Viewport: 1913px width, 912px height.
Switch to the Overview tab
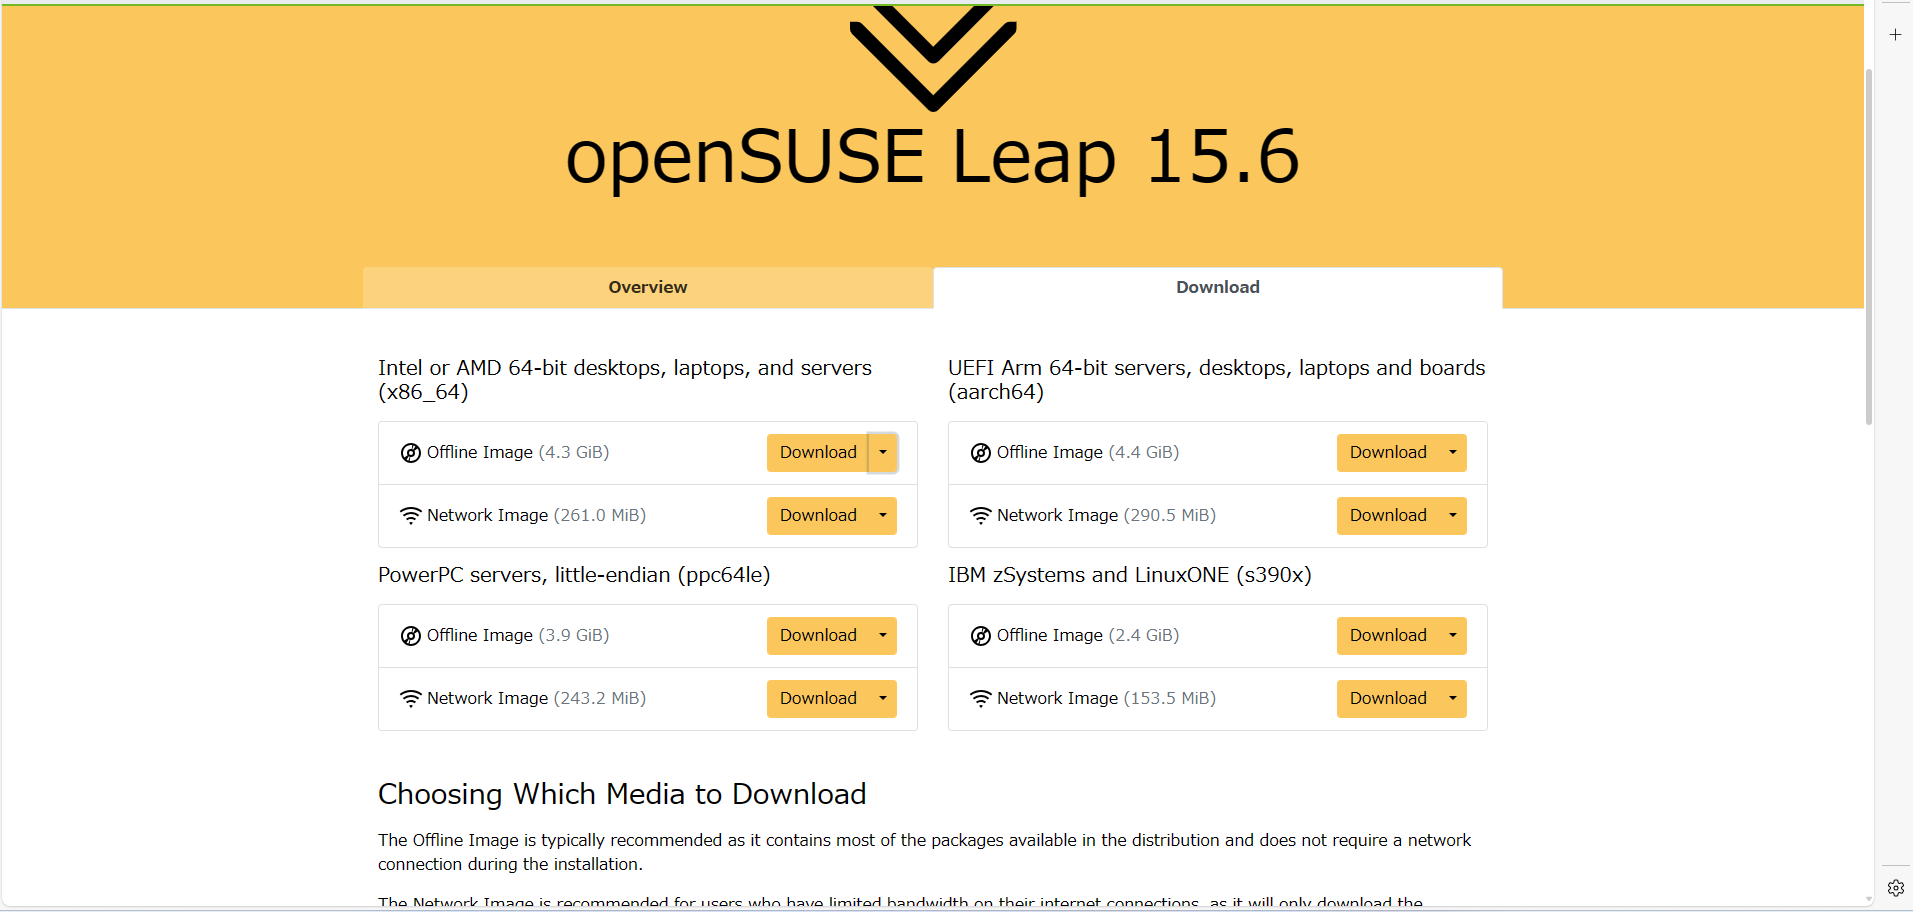647,287
